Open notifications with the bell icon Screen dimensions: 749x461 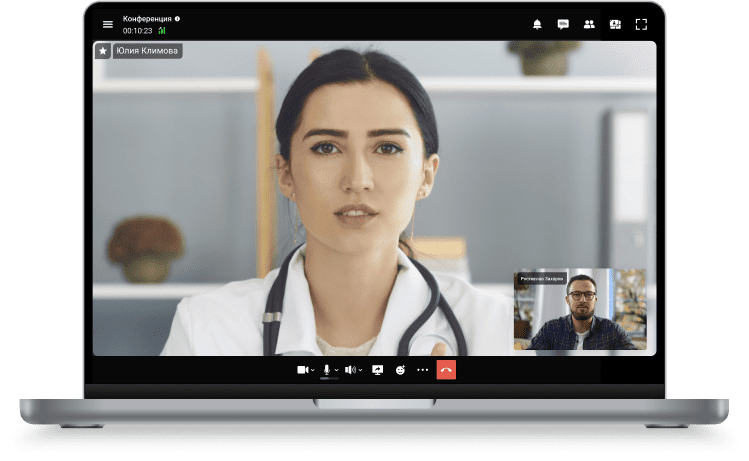coord(537,24)
